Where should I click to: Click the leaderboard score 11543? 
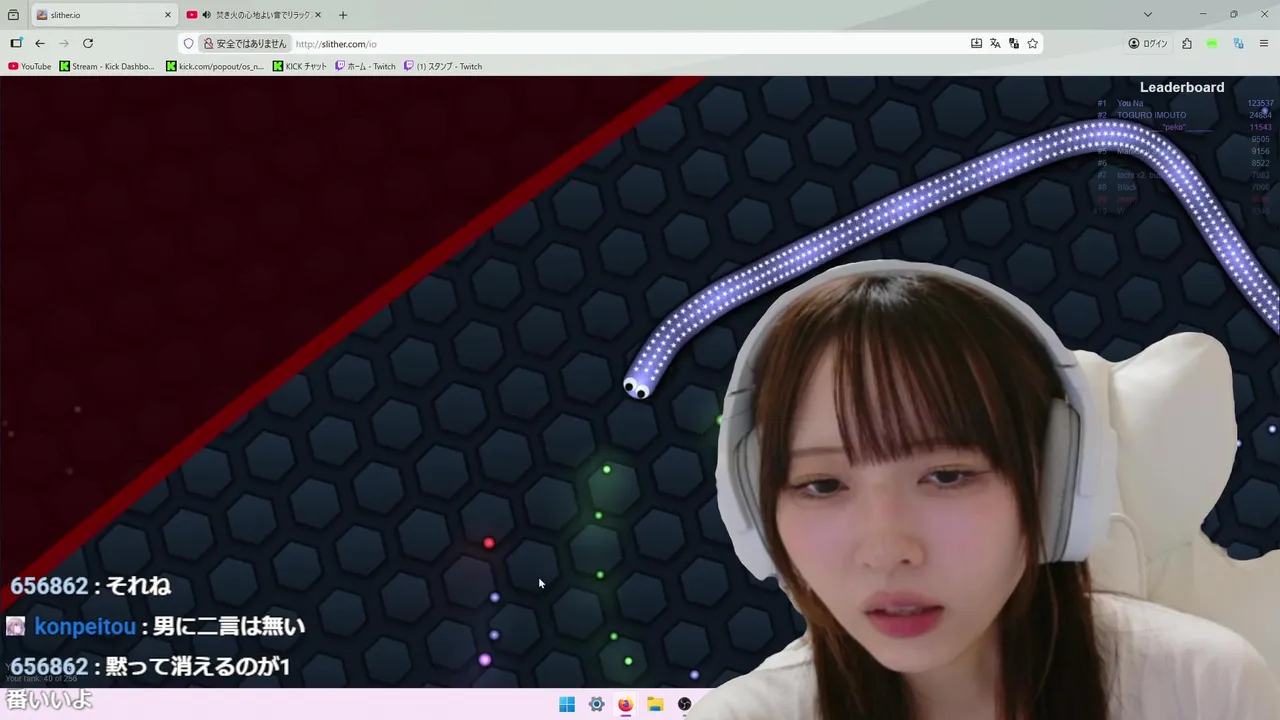pyautogui.click(x=1261, y=127)
